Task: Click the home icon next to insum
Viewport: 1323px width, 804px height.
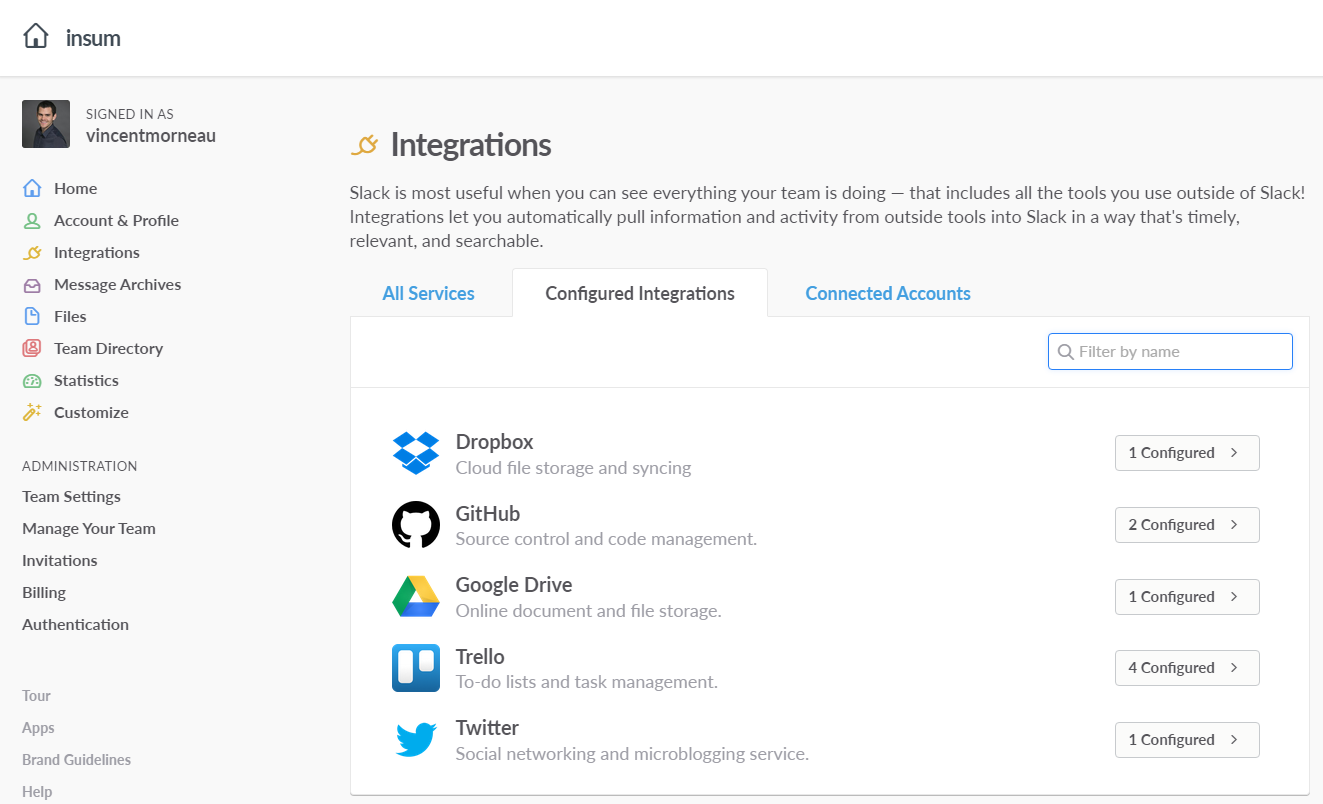Action: (x=36, y=37)
